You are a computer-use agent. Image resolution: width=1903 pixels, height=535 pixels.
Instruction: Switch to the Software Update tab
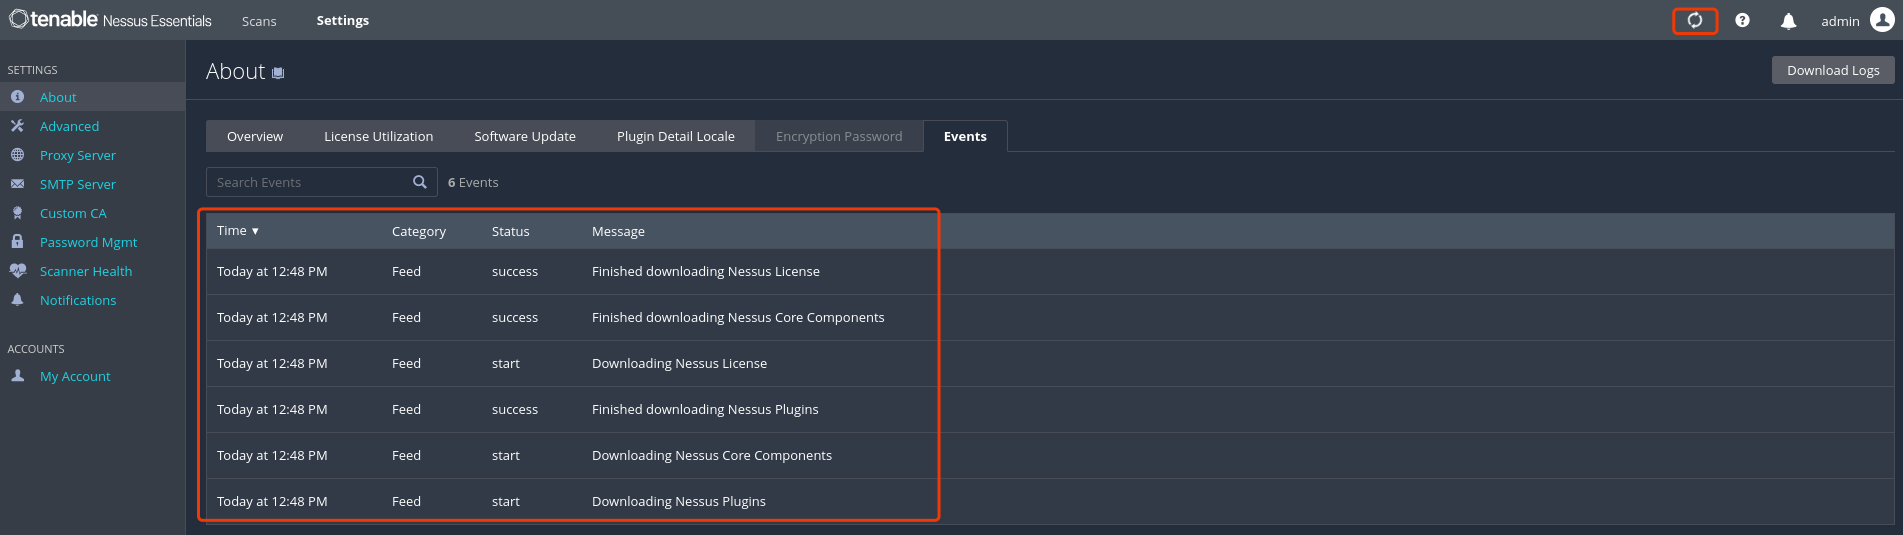[x=525, y=136]
